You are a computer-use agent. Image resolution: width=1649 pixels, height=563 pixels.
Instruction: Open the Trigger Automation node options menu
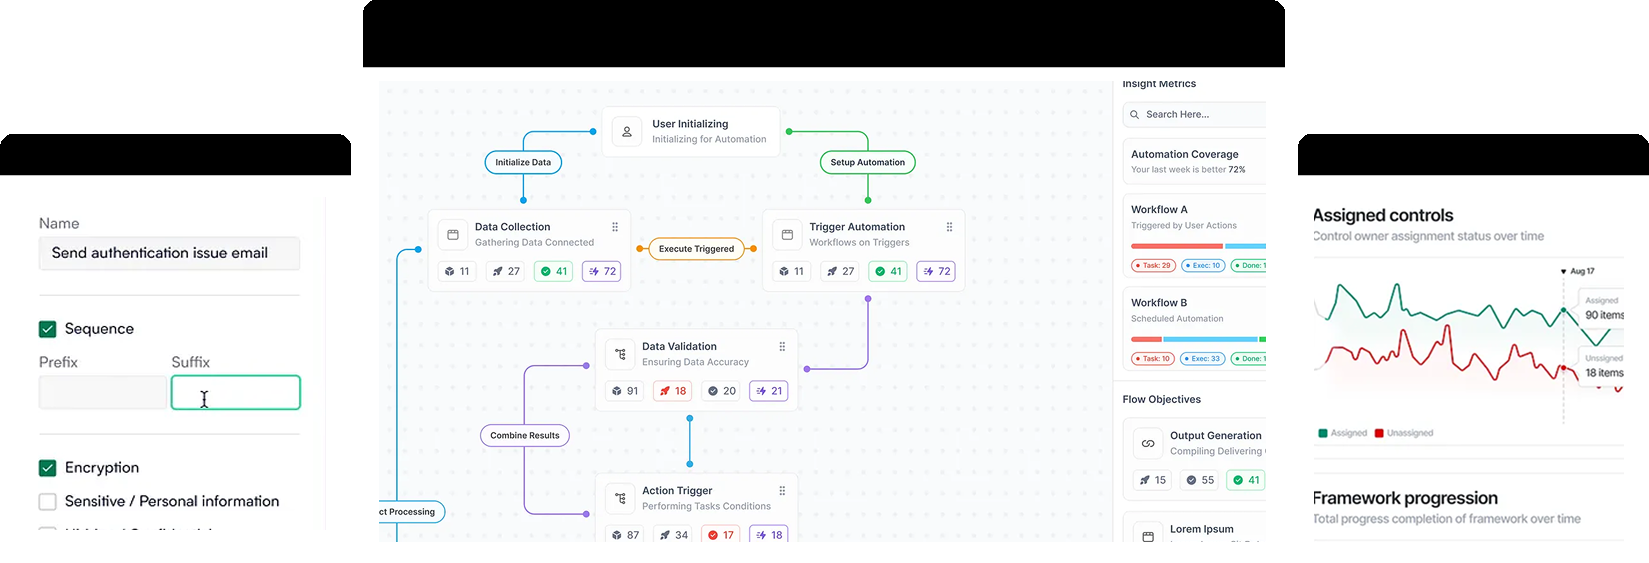949,227
